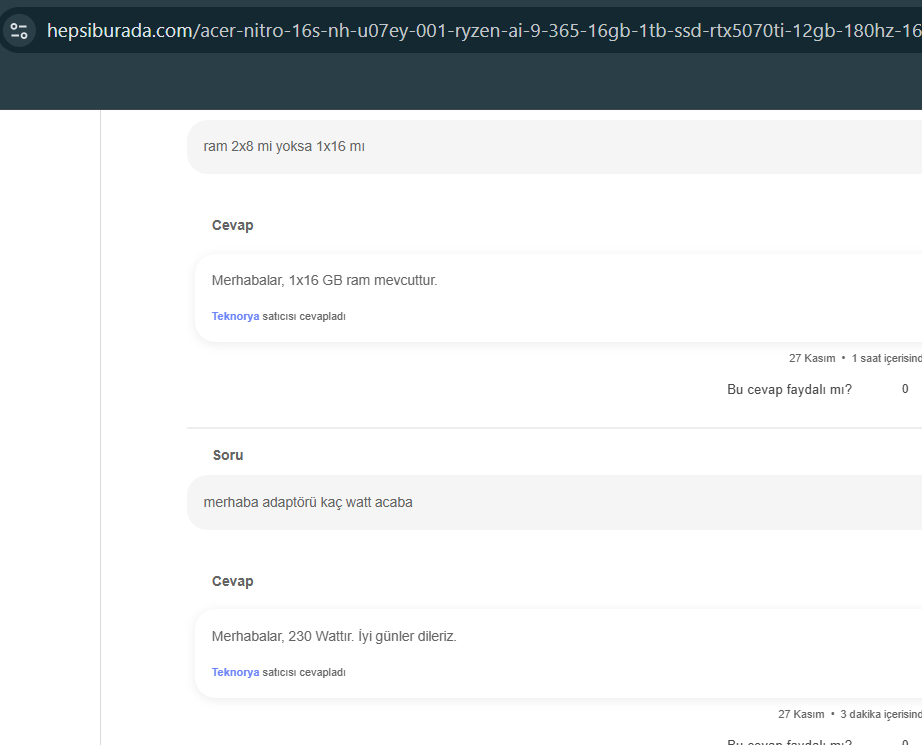
Task: Click the Soru heading above the adapter question
Action: (228, 455)
